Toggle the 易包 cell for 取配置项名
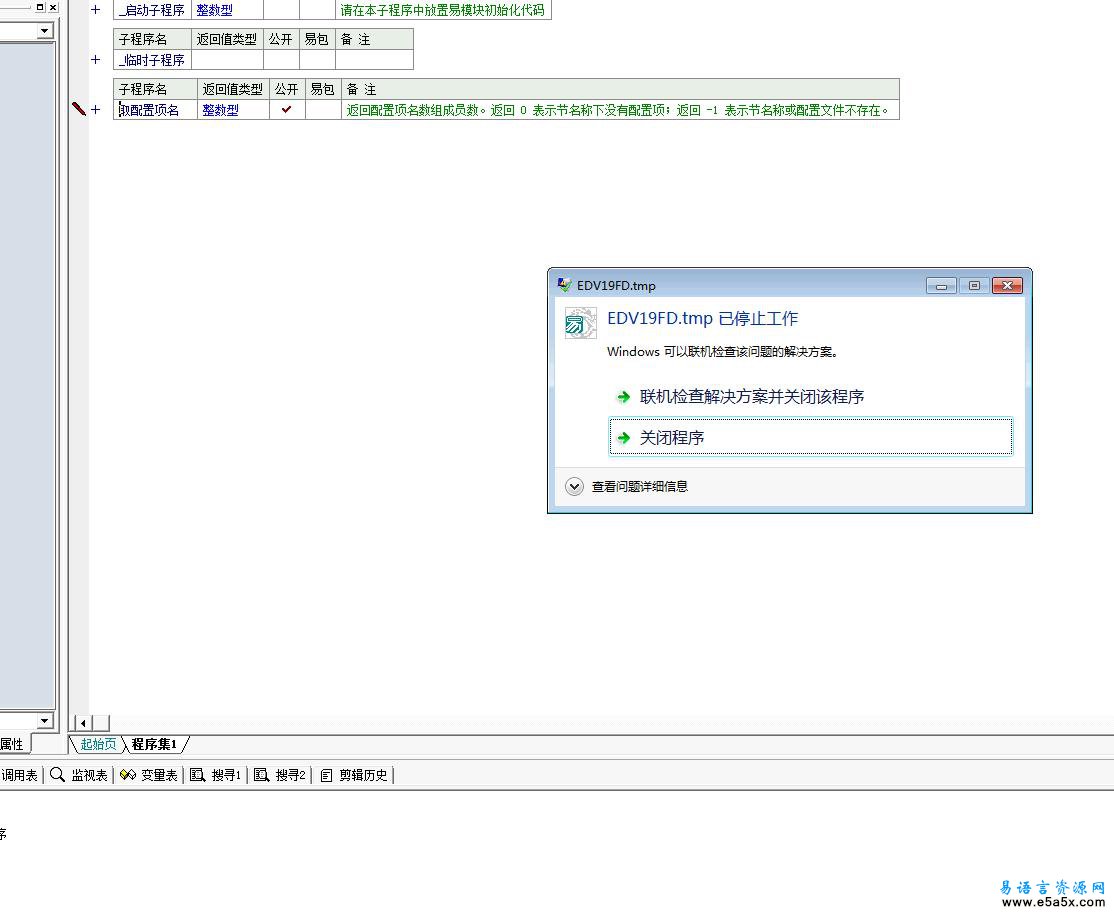The width and height of the screenshot is (1114, 915). point(323,109)
